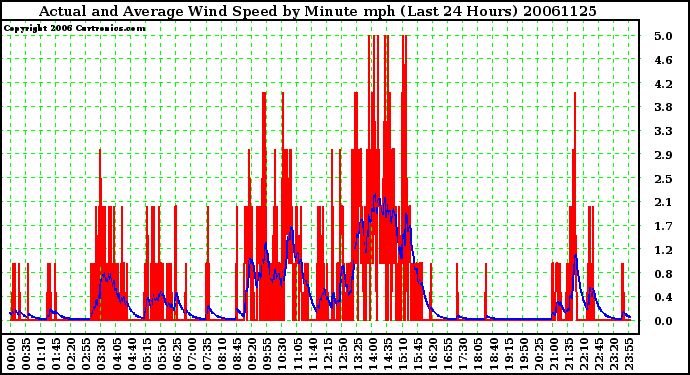Click the 0.4 y-axis label
This screenshot has height=375, width=690.
point(663,298)
